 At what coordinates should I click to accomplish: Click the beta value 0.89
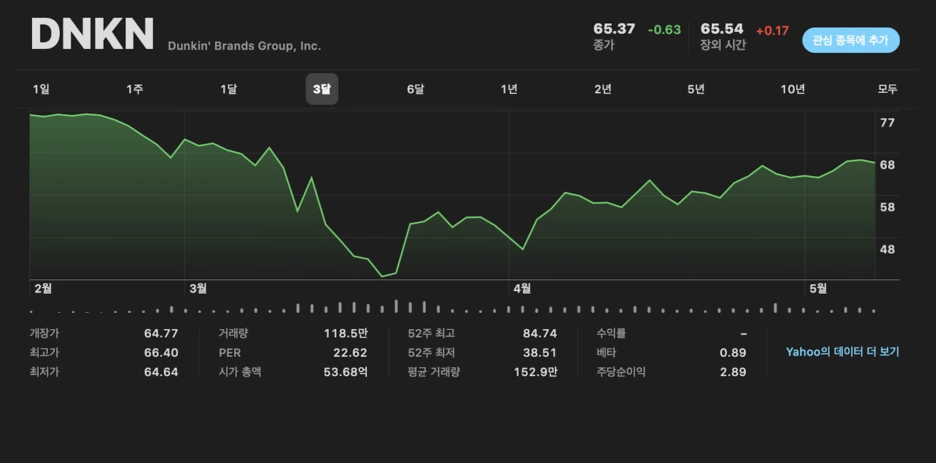(x=732, y=353)
